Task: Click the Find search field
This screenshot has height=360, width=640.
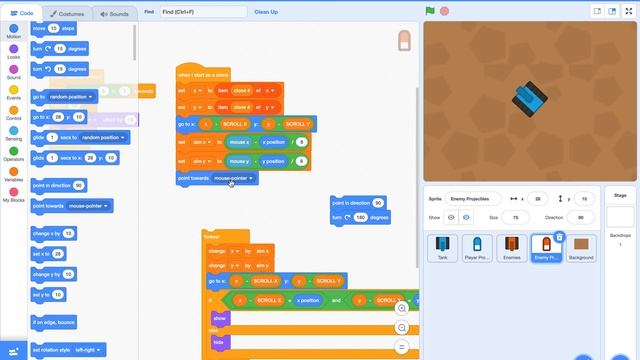Action: [x=203, y=12]
